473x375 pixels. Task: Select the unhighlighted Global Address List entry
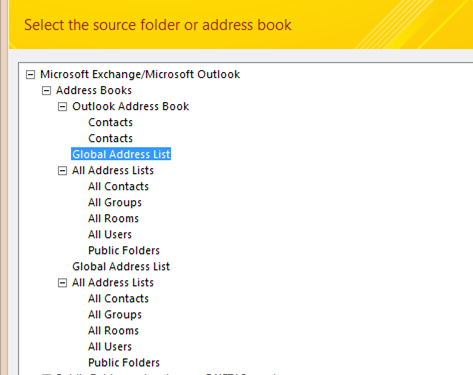(121, 266)
